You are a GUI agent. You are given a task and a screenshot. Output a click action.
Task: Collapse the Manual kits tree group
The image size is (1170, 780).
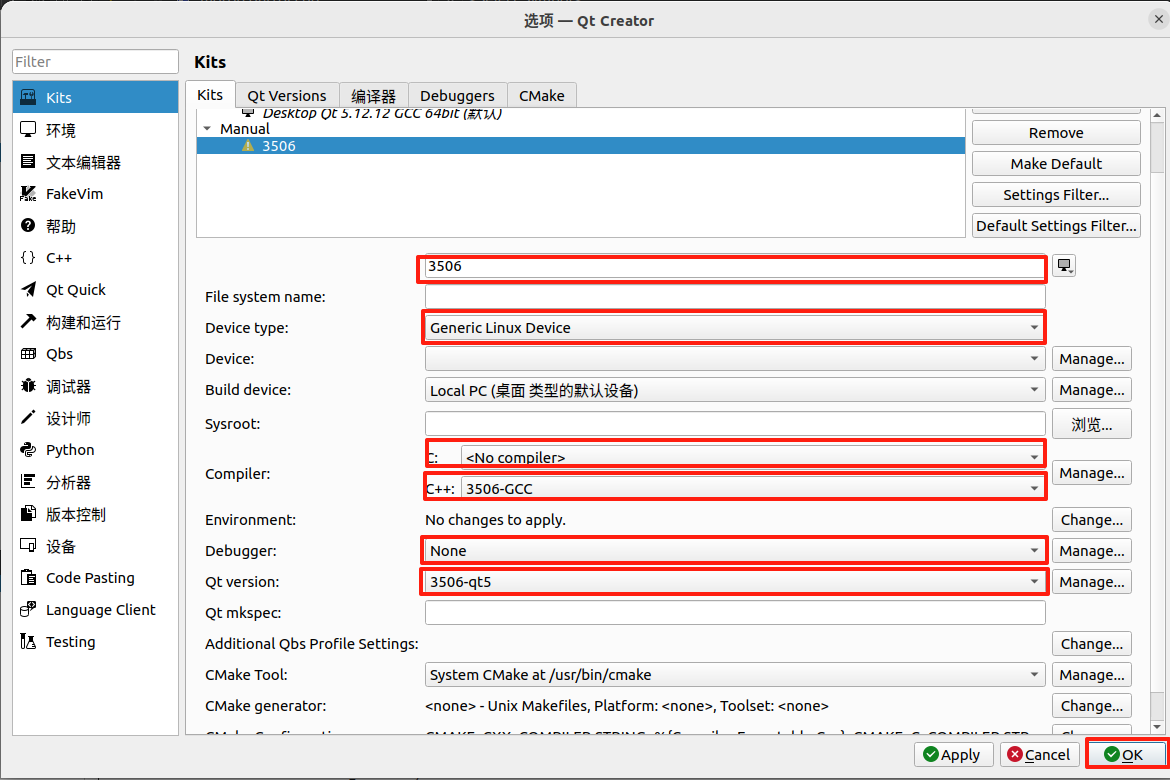tap(207, 129)
